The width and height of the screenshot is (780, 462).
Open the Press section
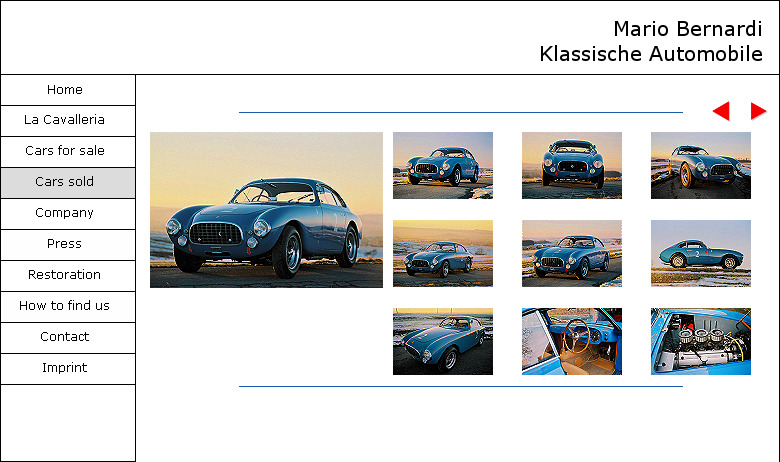coord(65,244)
